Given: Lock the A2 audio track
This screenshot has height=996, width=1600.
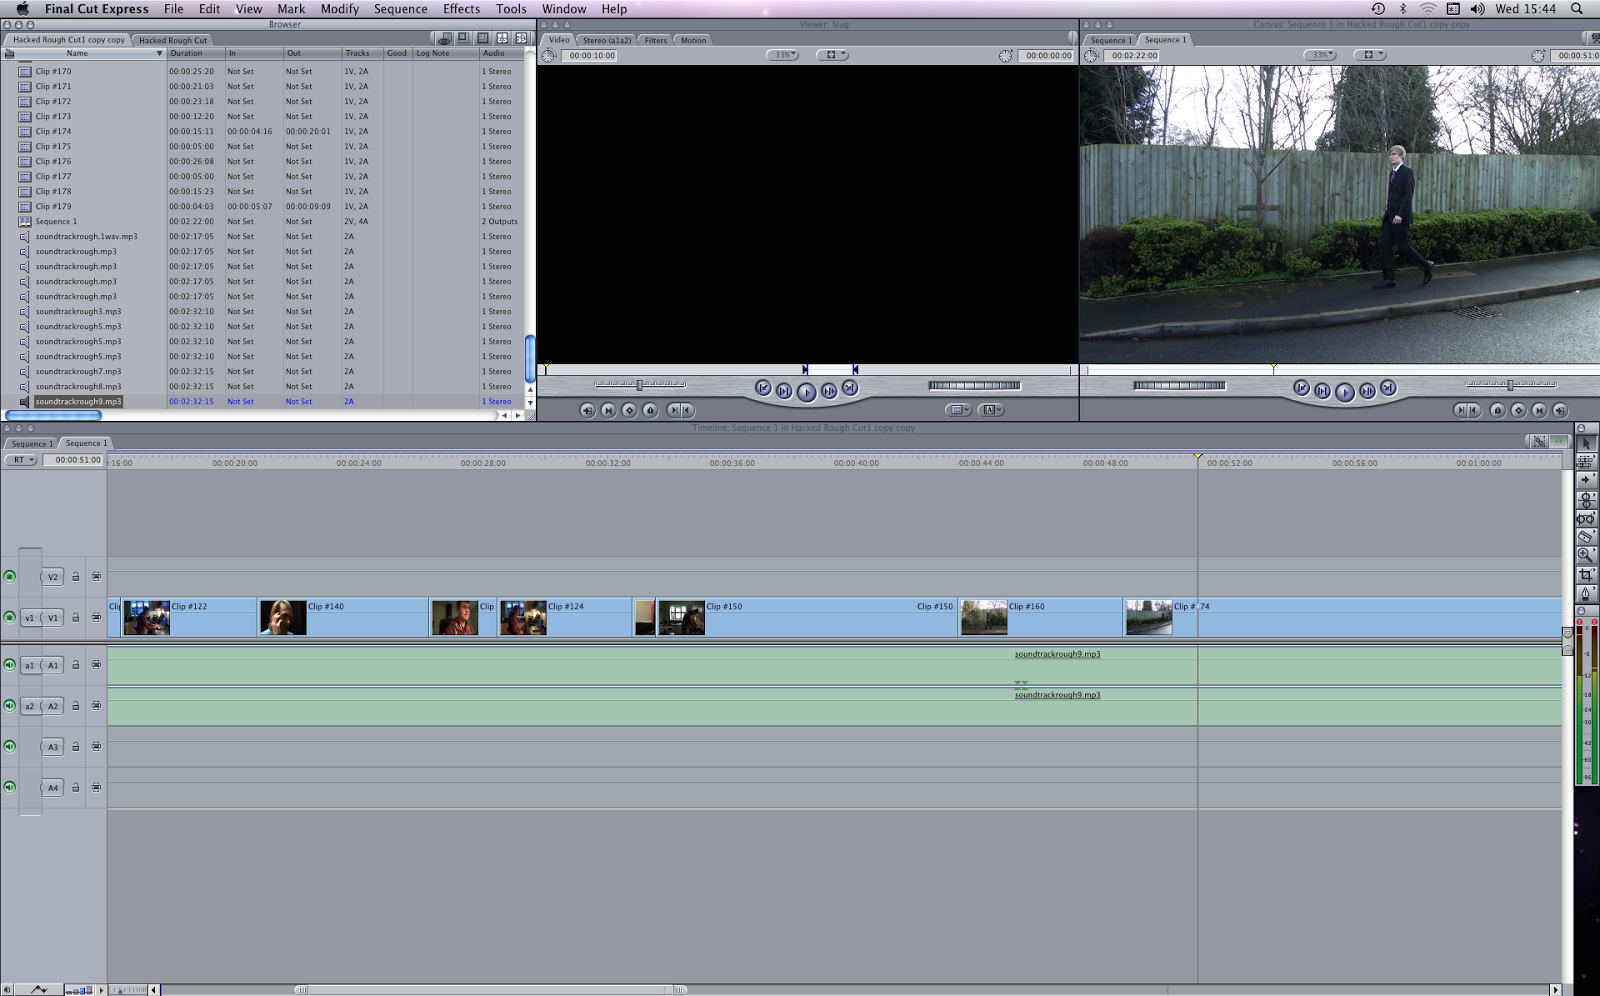Looking at the screenshot, I should click(x=76, y=705).
